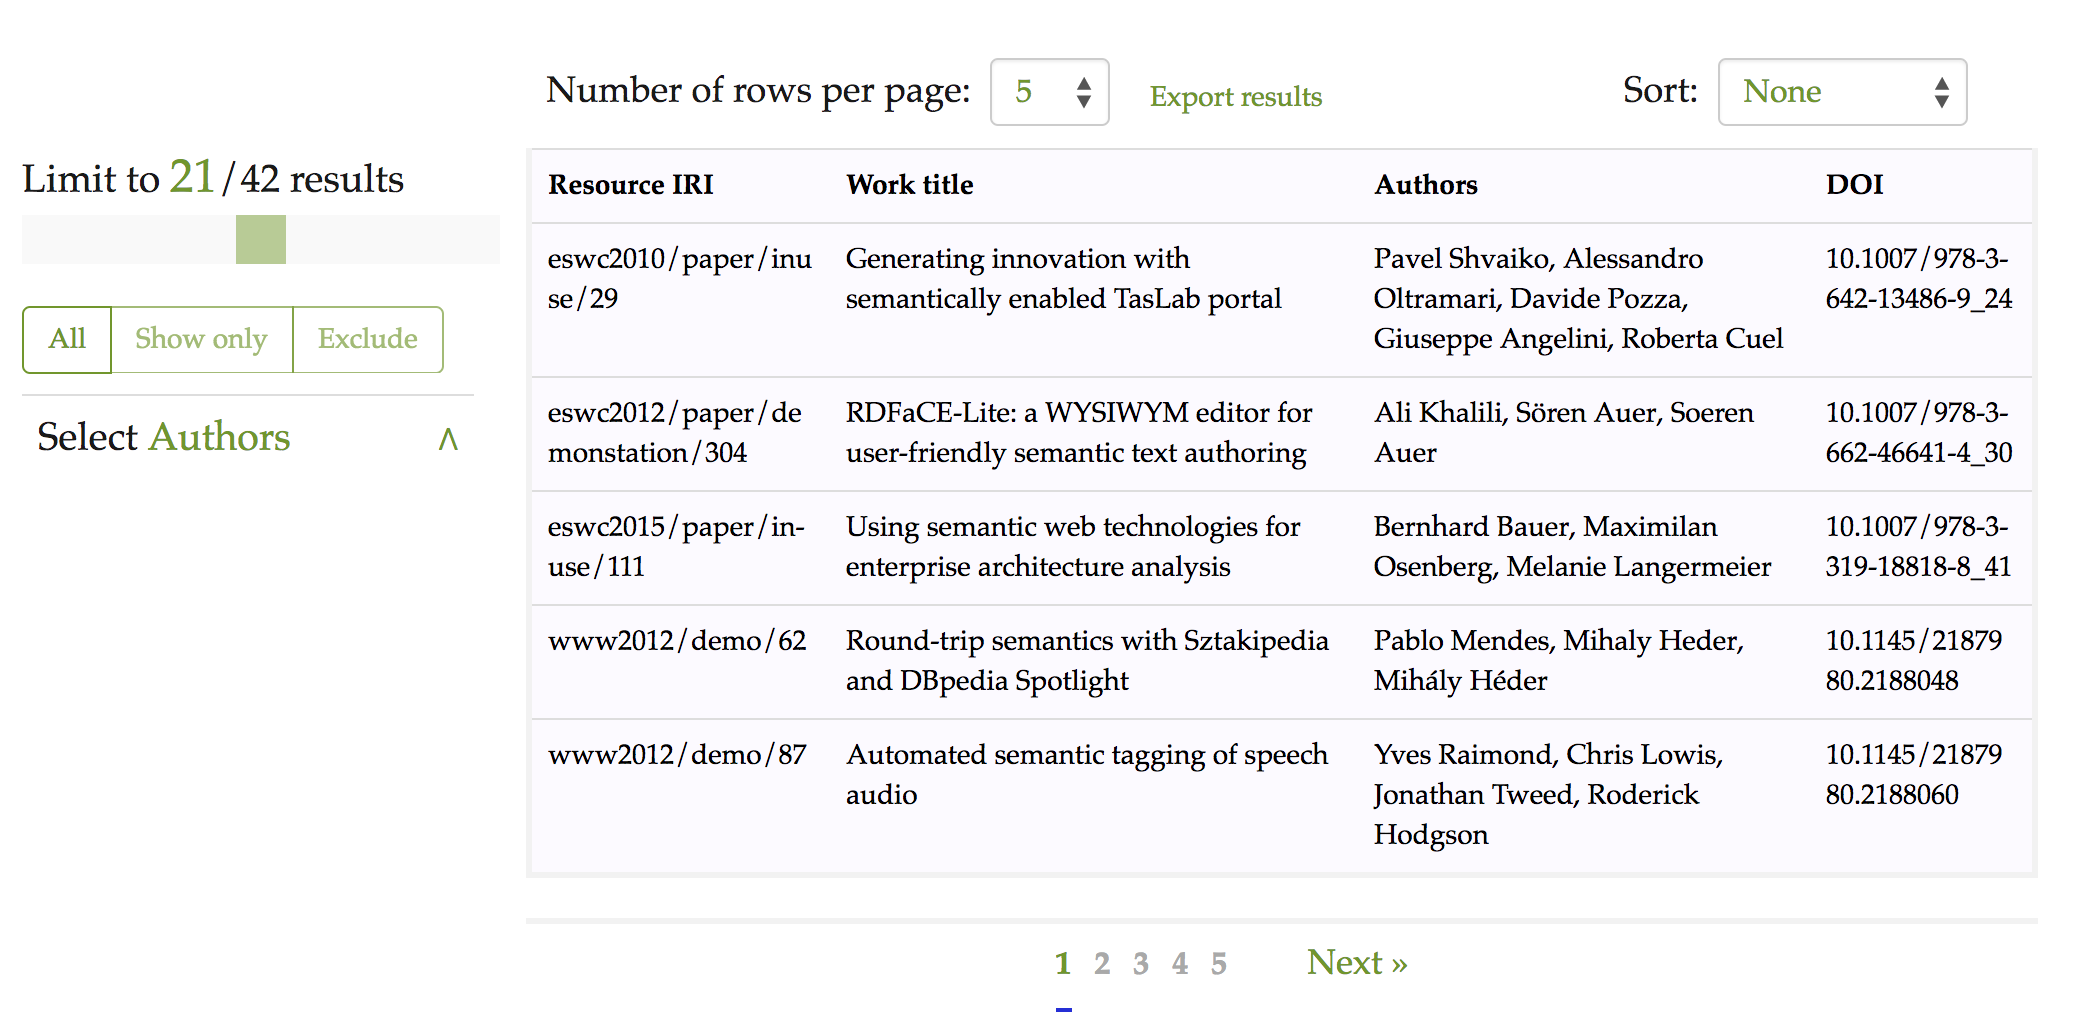
Task: Open the Sort dropdown set to None
Action: 1842,92
